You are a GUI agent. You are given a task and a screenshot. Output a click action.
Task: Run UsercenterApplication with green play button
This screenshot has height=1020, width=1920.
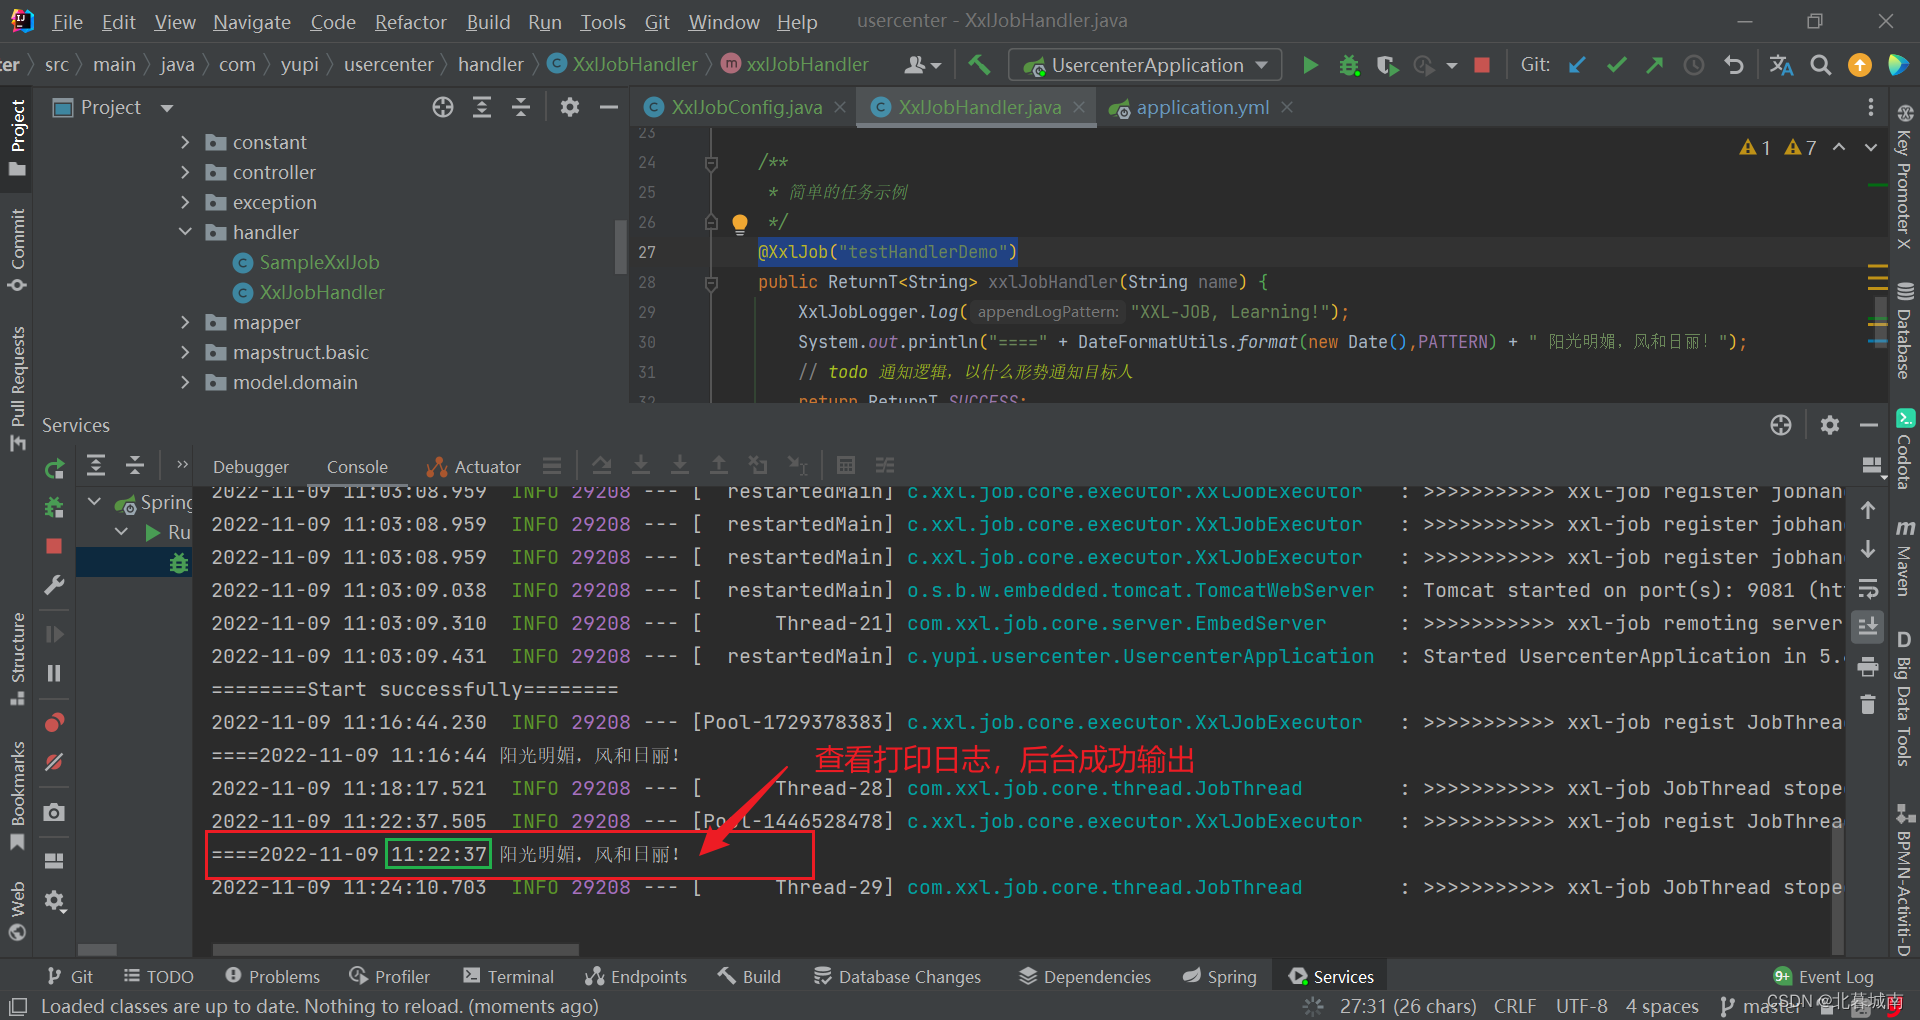coord(1310,65)
